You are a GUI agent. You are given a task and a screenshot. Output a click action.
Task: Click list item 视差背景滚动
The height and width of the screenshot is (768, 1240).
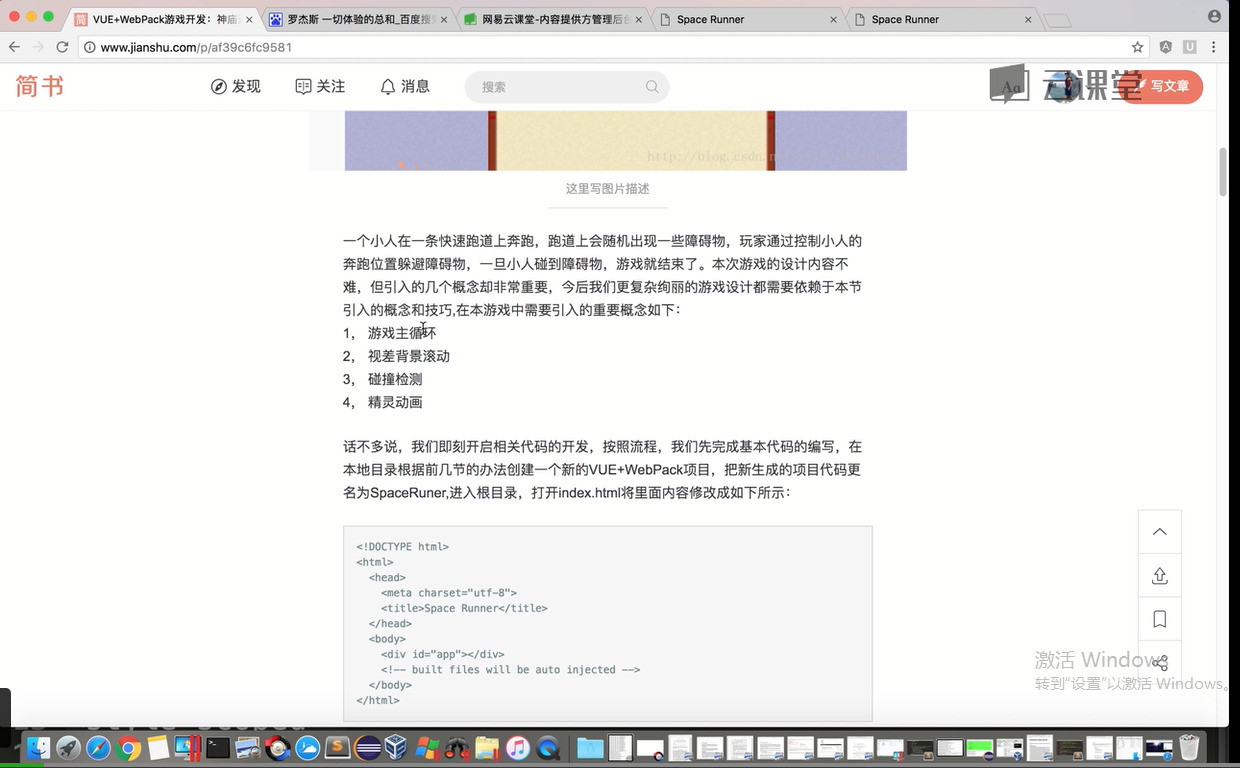409,356
